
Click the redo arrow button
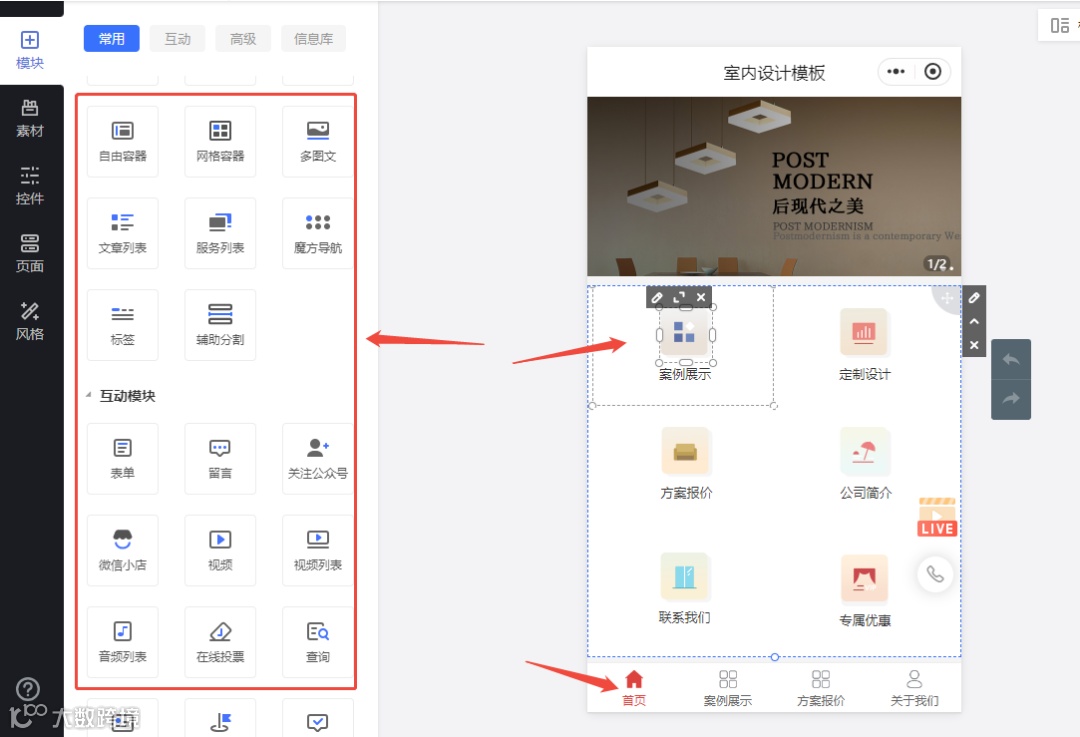[1011, 399]
